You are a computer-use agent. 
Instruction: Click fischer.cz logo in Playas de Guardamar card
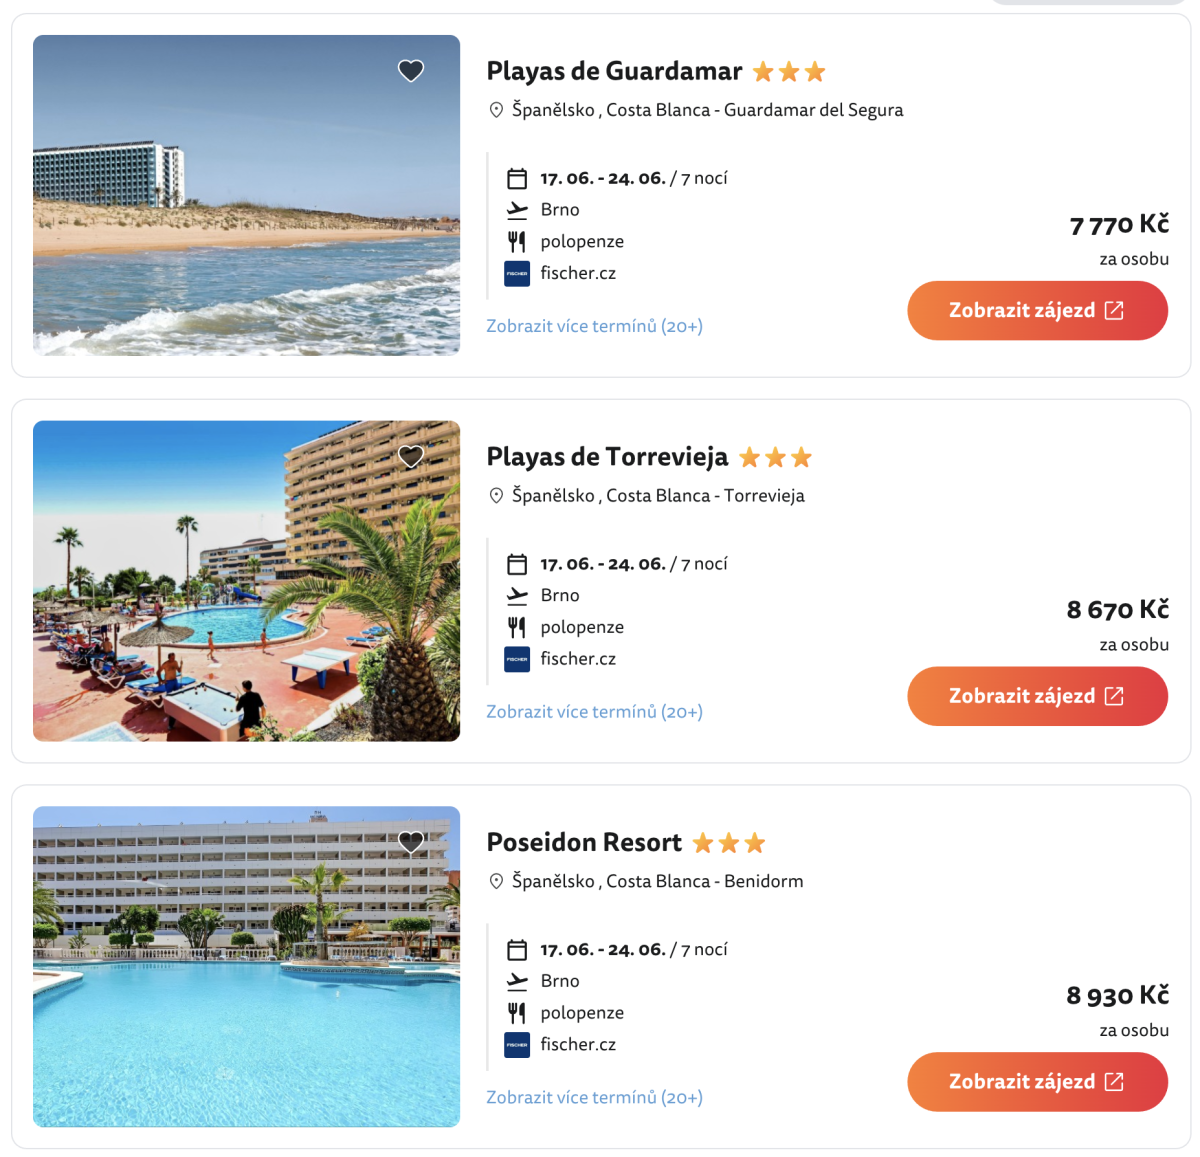517,273
